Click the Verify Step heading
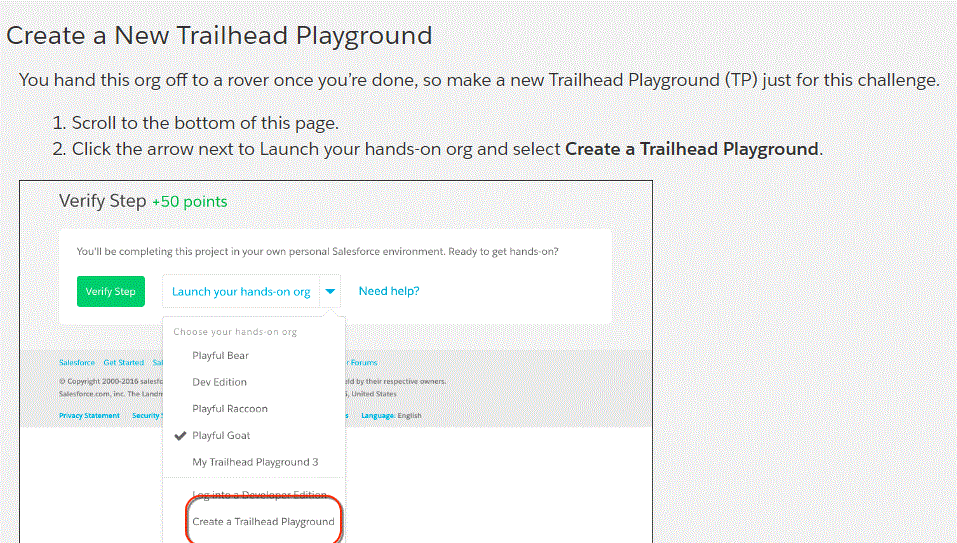 (102, 201)
